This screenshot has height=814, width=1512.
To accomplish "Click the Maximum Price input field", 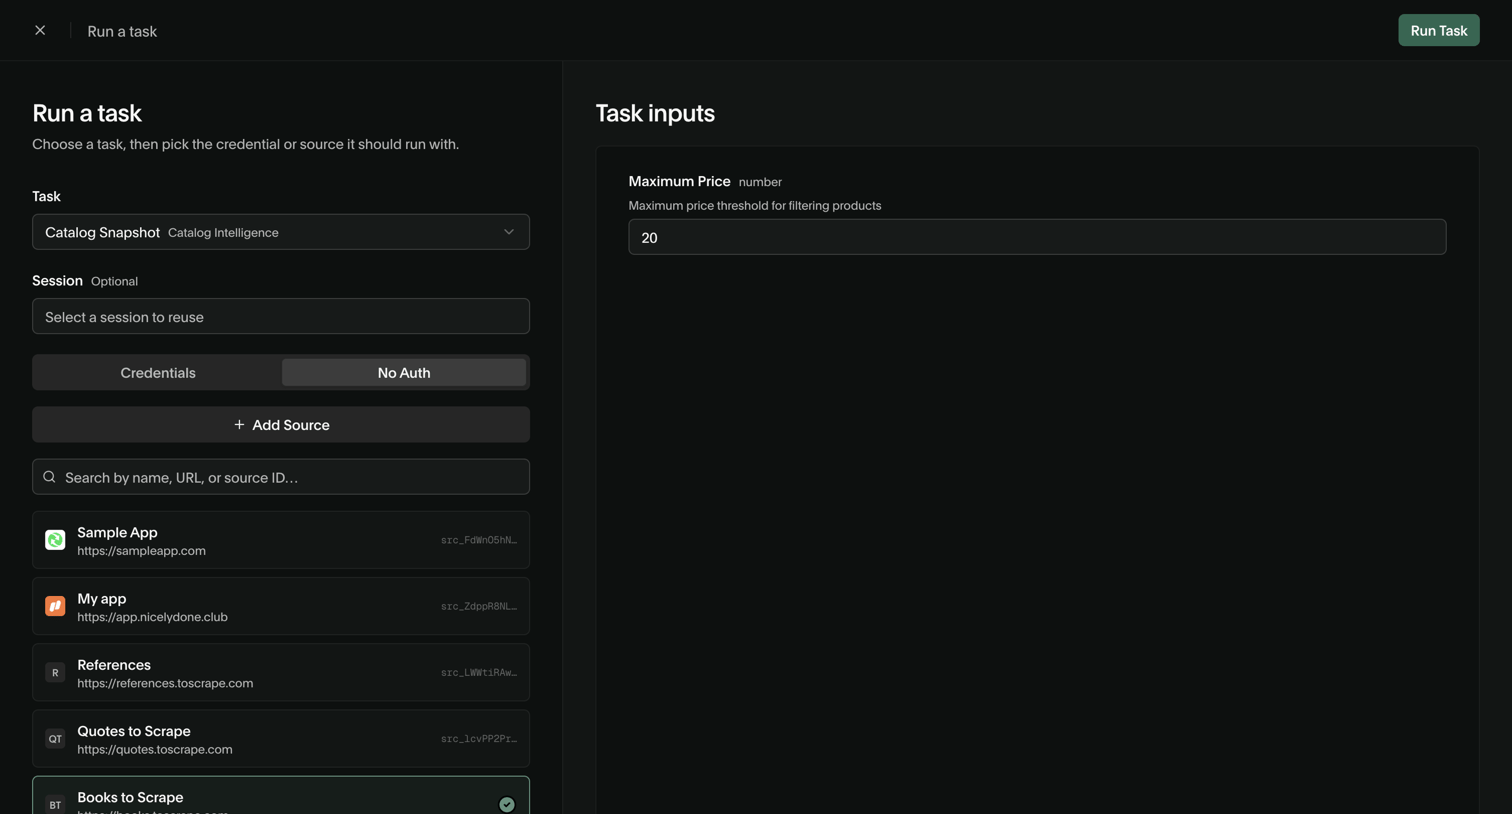I will (1037, 237).
